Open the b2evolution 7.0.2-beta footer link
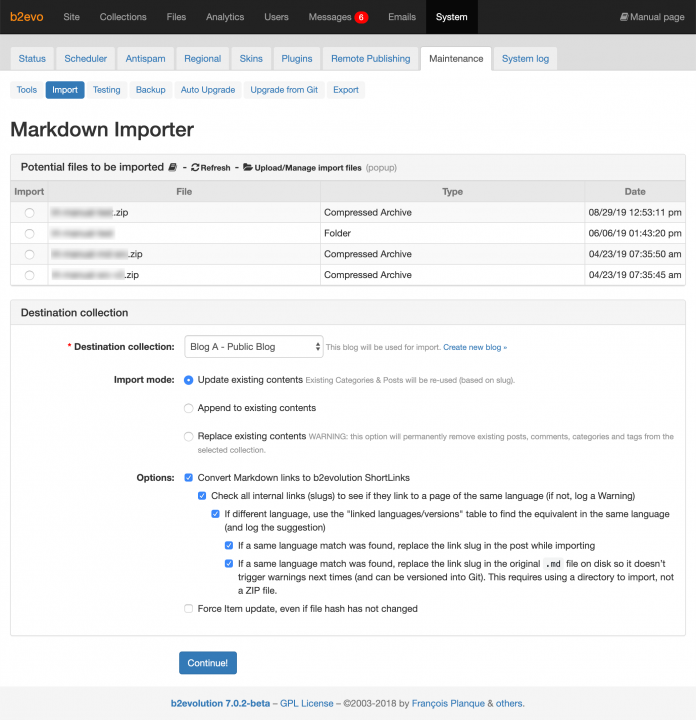 coord(220,703)
